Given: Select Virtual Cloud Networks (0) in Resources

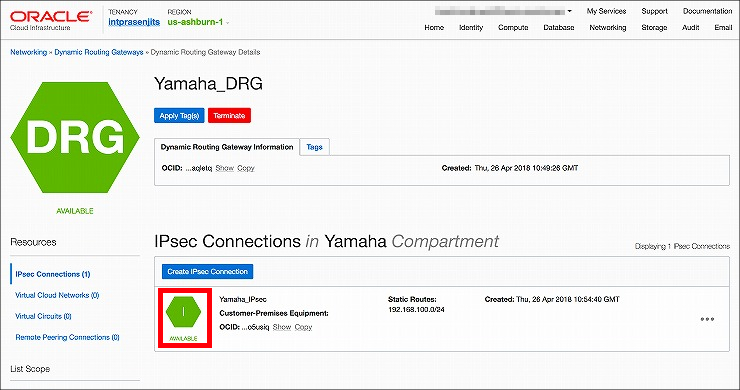Looking at the screenshot, I should 57,295.
